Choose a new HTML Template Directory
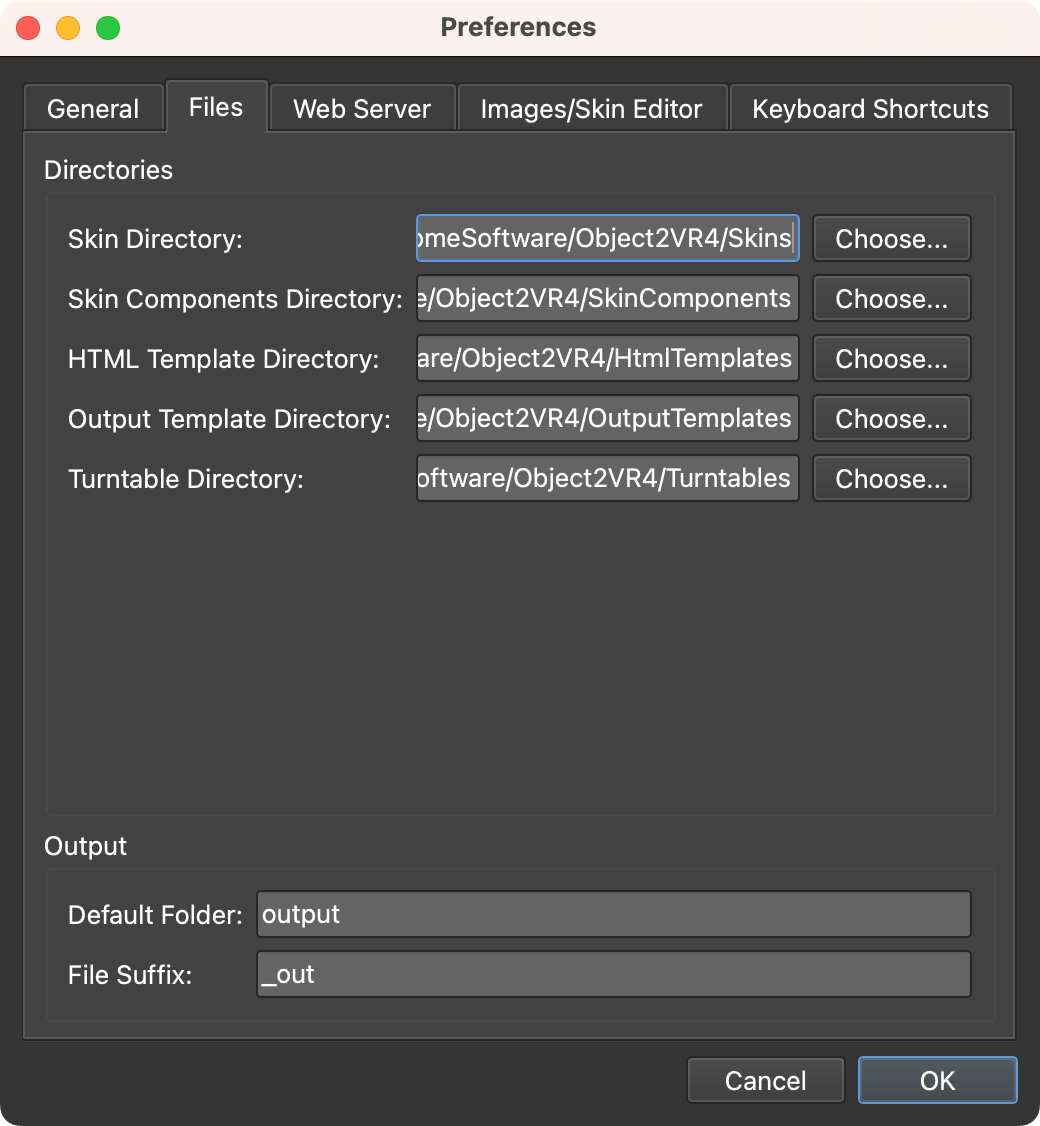Screen dimensions: 1040x1126 pos(891,358)
